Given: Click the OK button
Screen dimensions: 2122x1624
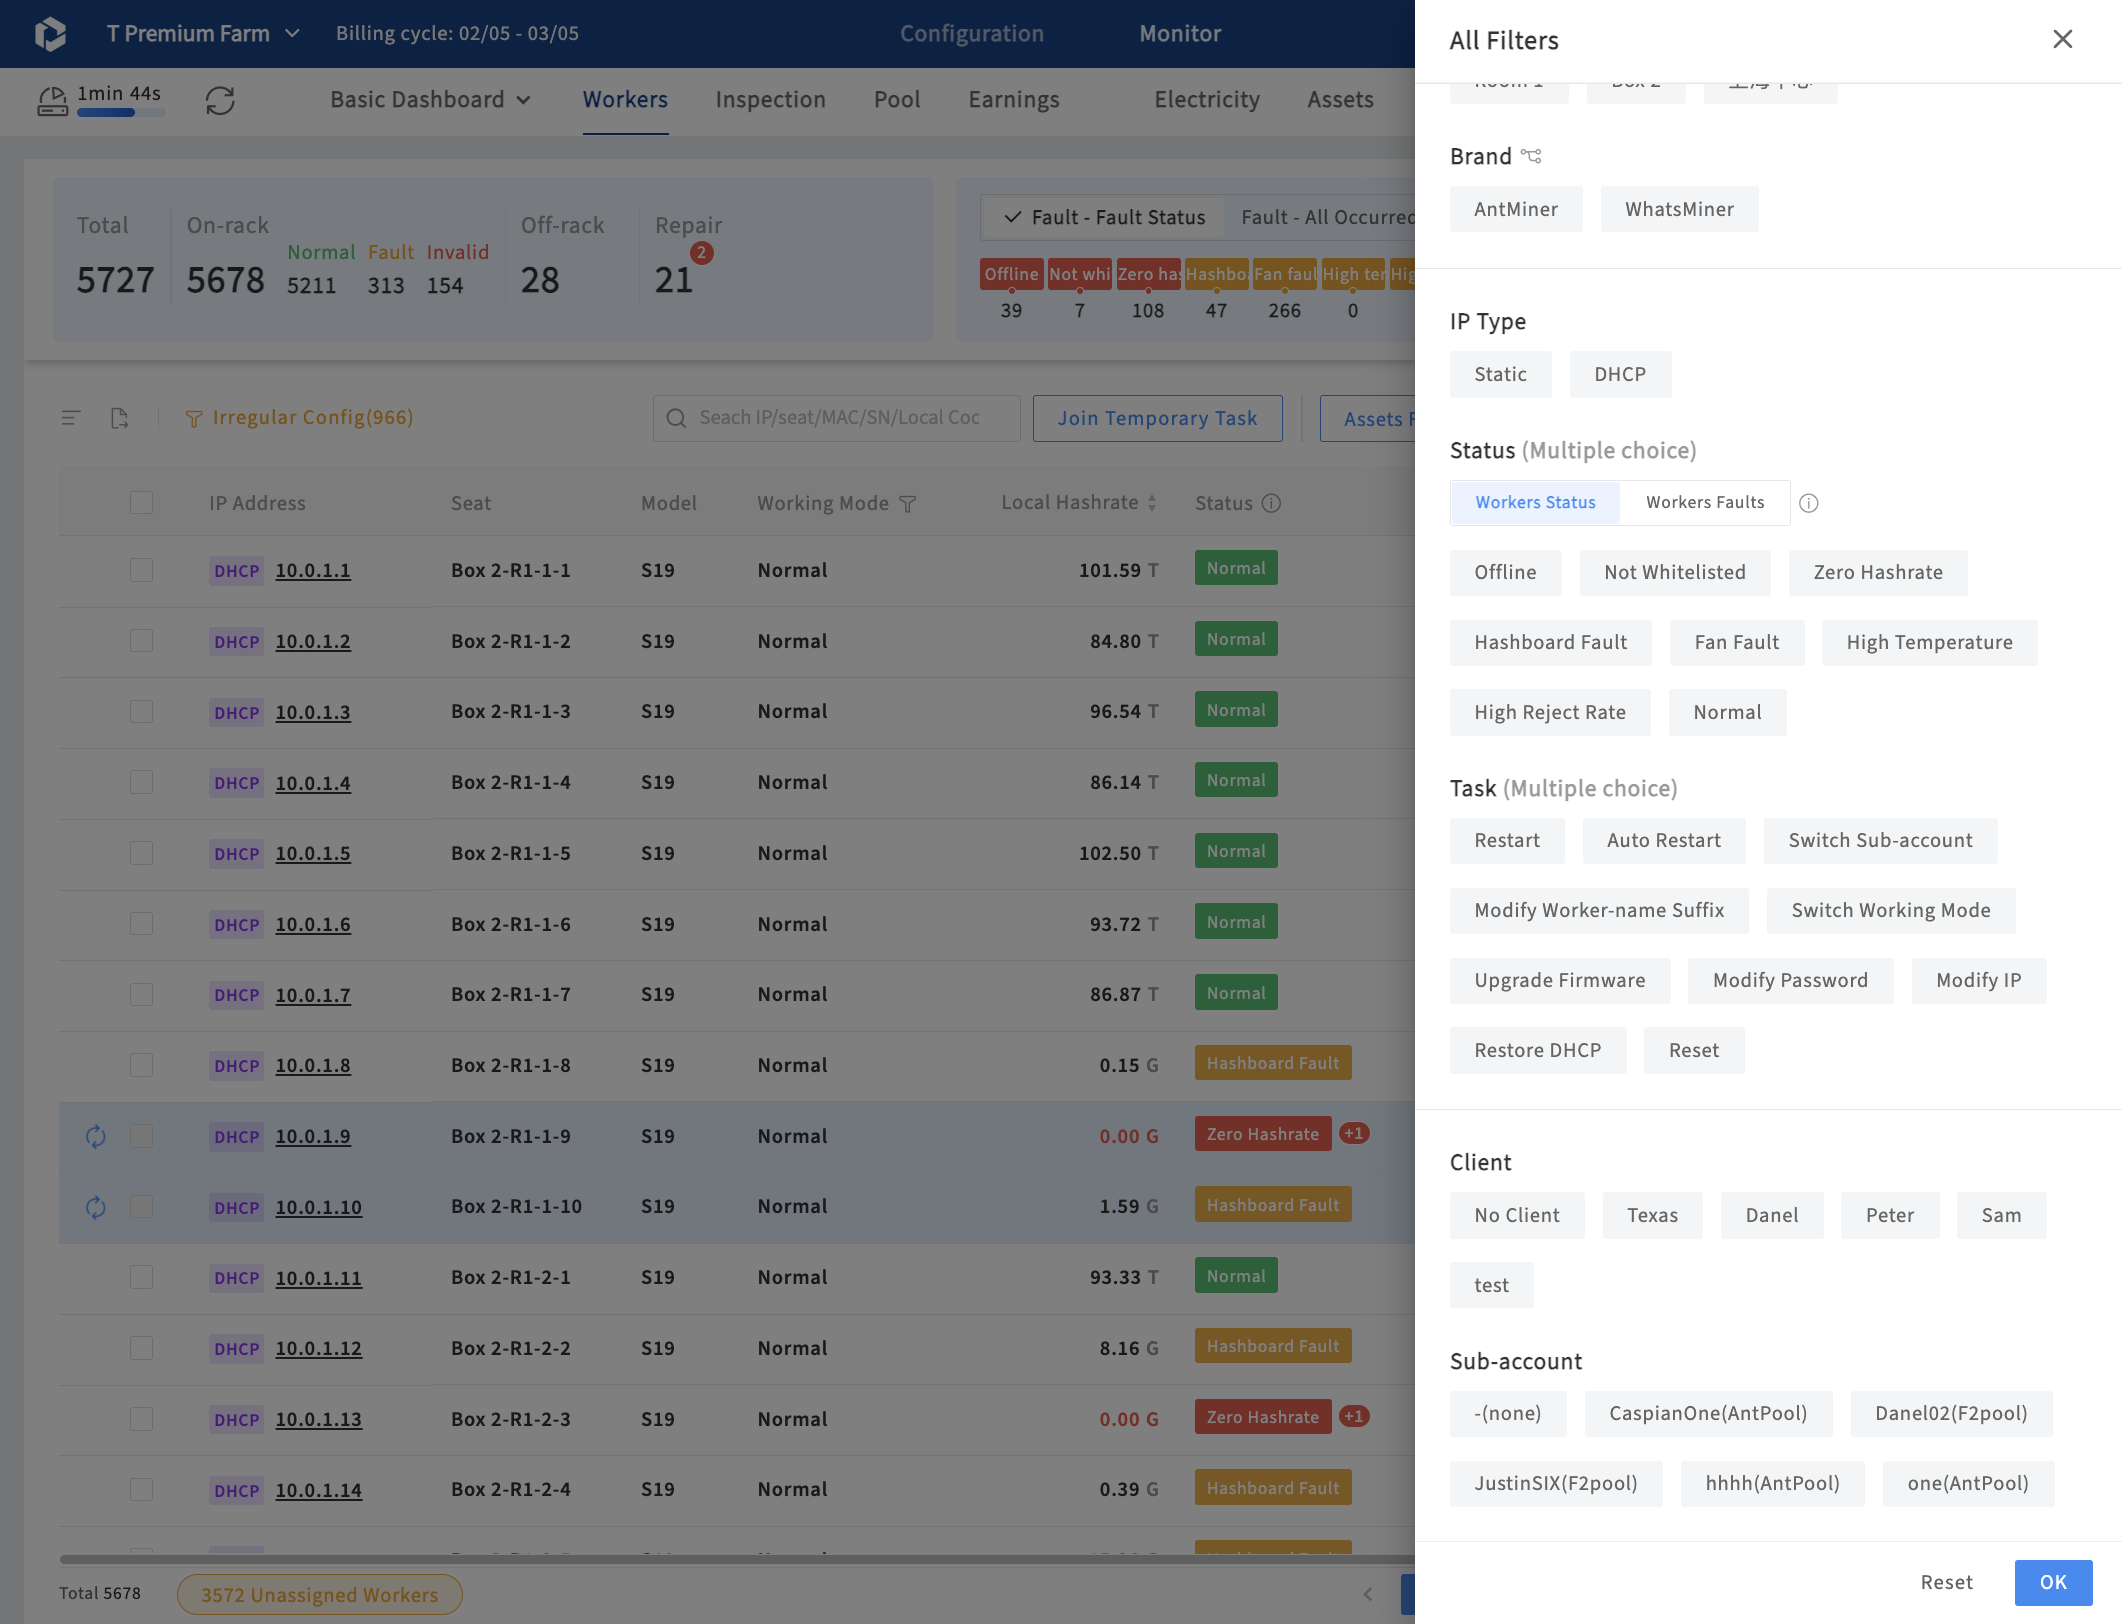Looking at the screenshot, I should coord(2053,1582).
